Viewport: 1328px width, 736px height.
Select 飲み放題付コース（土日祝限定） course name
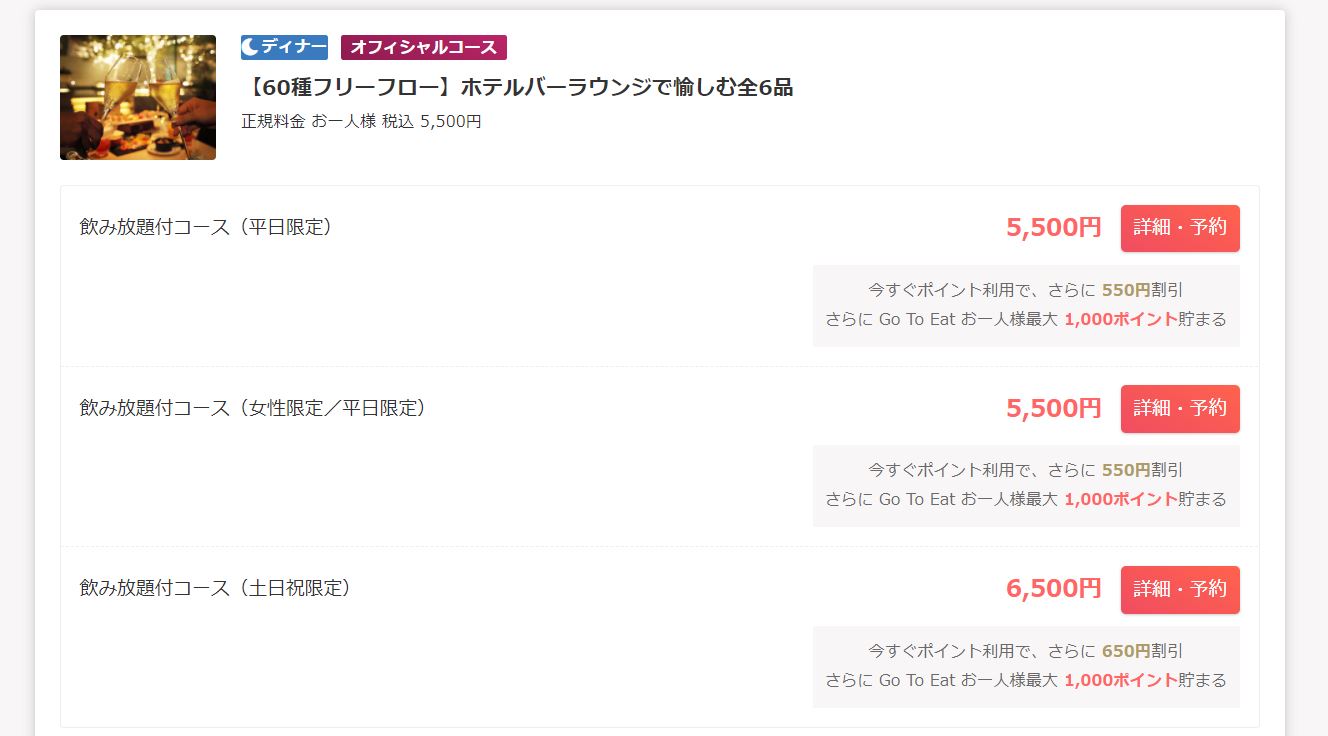pyautogui.click(x=216, y=588)
